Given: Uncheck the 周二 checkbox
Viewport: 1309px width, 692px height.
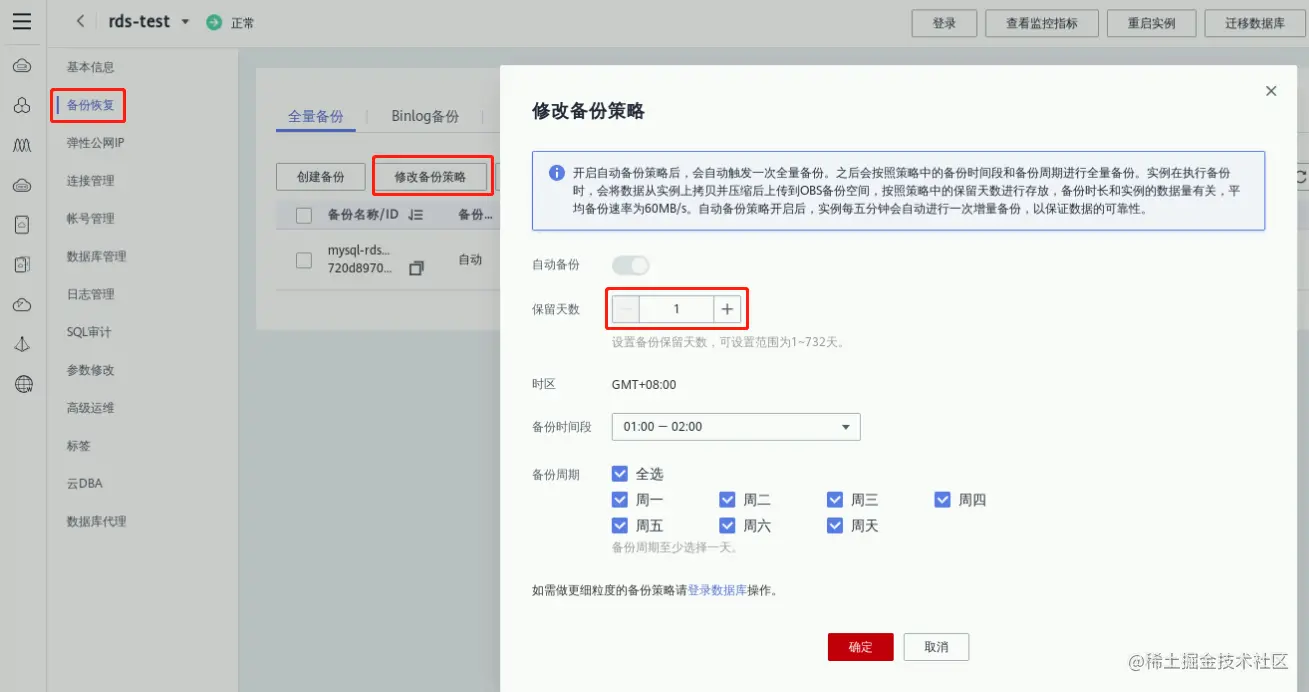Looking at the screenshot, I should pos(727,500).
